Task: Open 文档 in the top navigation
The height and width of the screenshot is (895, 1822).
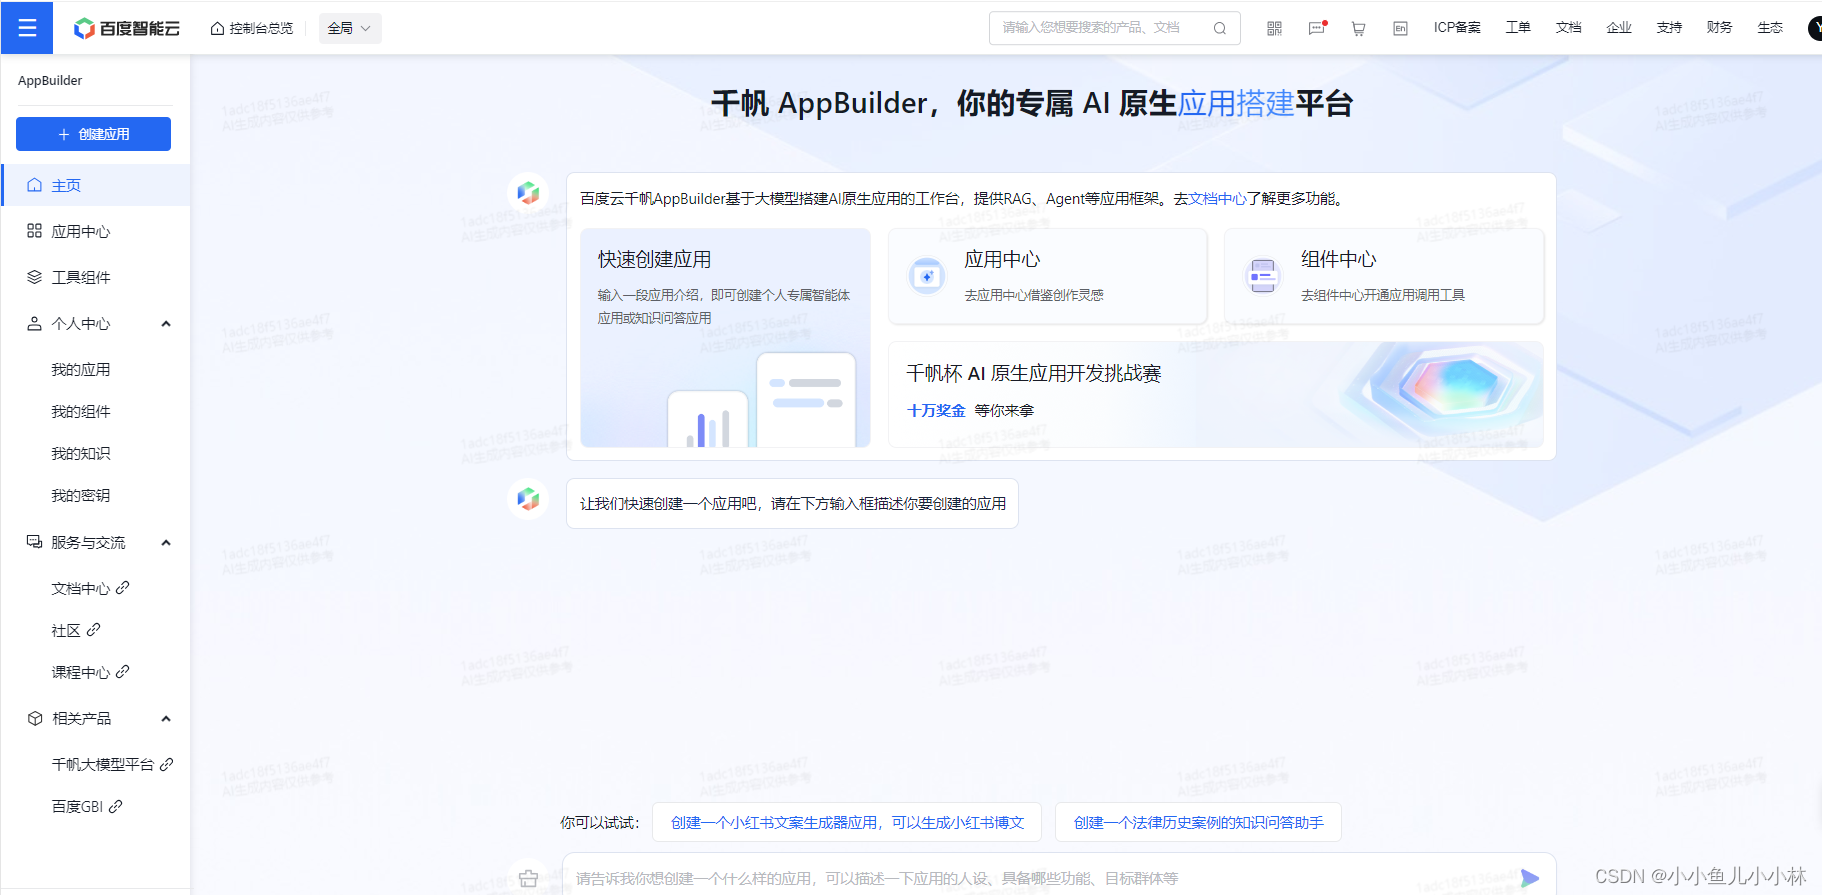Action: (x=1568, y=28)
